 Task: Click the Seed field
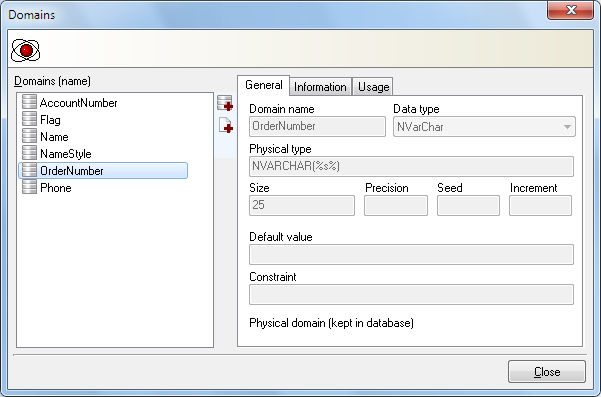(x=468, y=205)
